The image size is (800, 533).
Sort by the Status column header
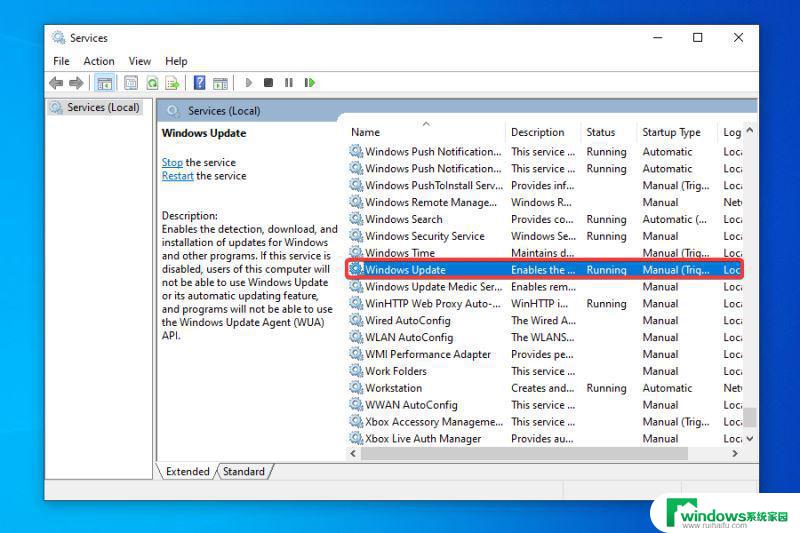[609, 132]
